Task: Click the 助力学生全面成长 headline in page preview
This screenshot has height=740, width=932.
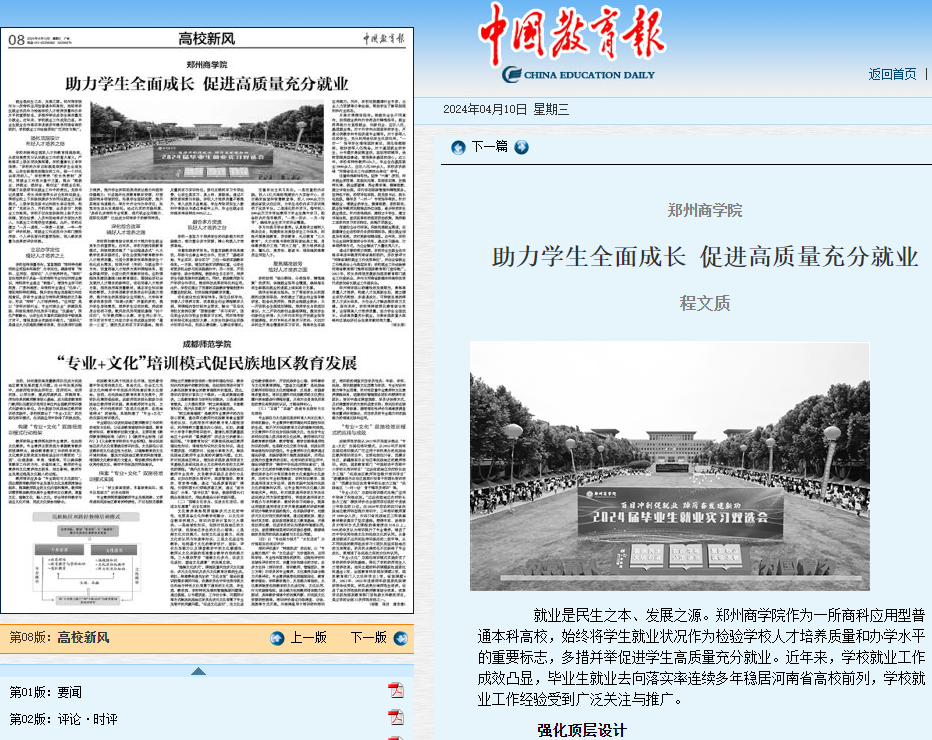Action: (209, 83)
